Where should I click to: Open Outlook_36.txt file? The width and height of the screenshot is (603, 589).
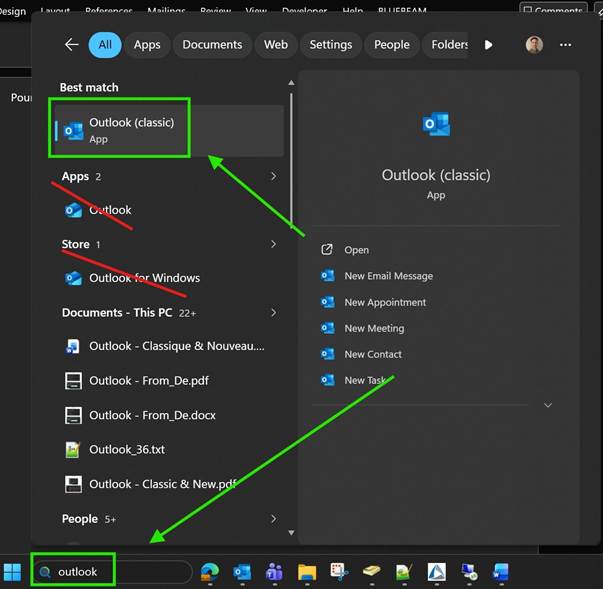pyautogui.click(x=115, y=449)
